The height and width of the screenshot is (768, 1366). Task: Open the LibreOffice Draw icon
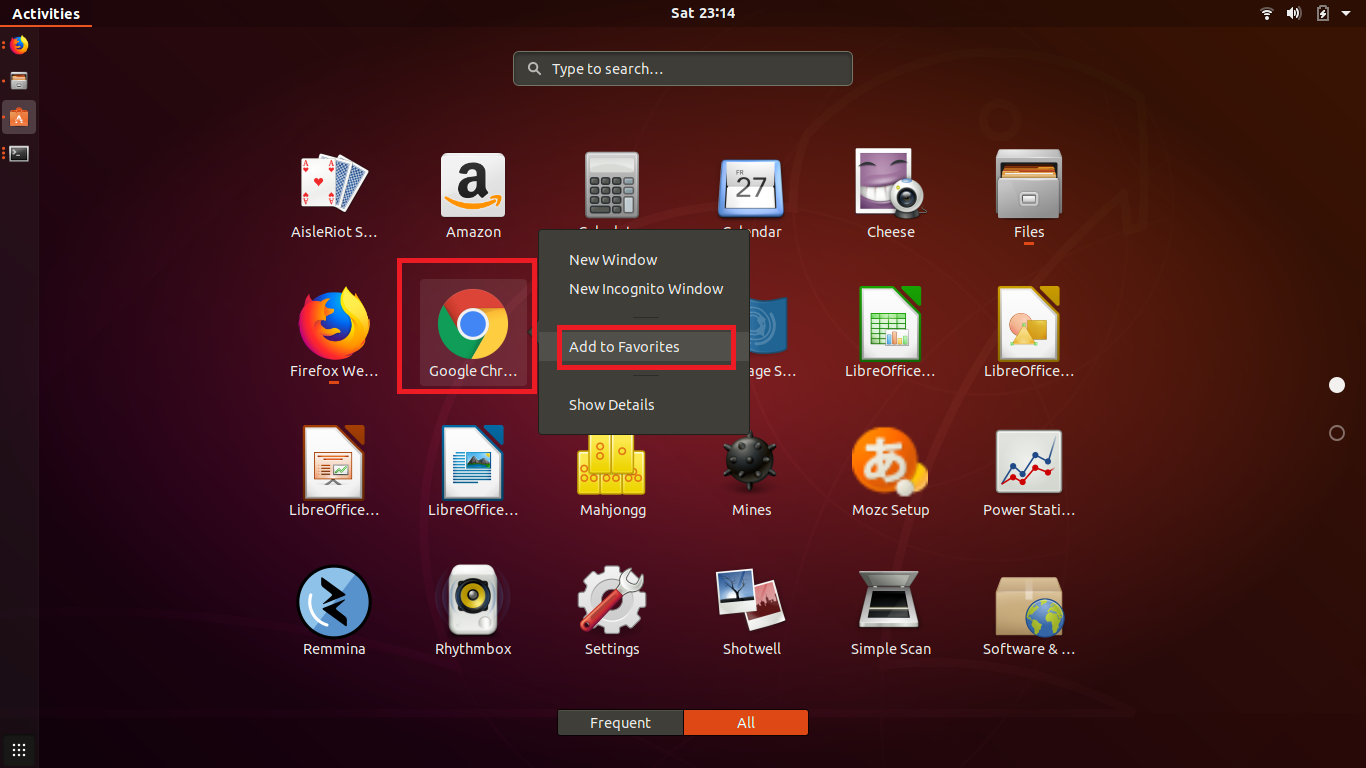click(1029, 323)
